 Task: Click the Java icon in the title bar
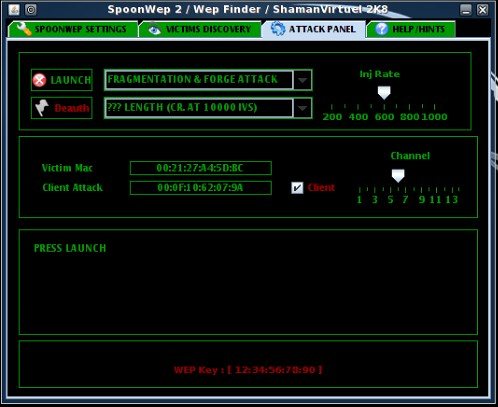point(14,9)
